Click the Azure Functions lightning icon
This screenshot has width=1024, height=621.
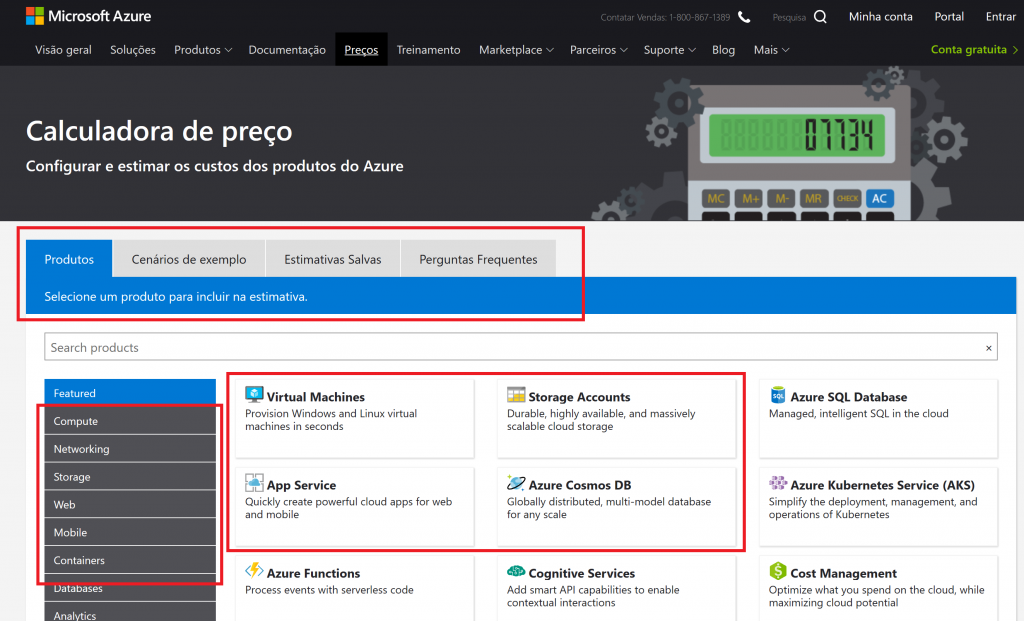(254, 571)
